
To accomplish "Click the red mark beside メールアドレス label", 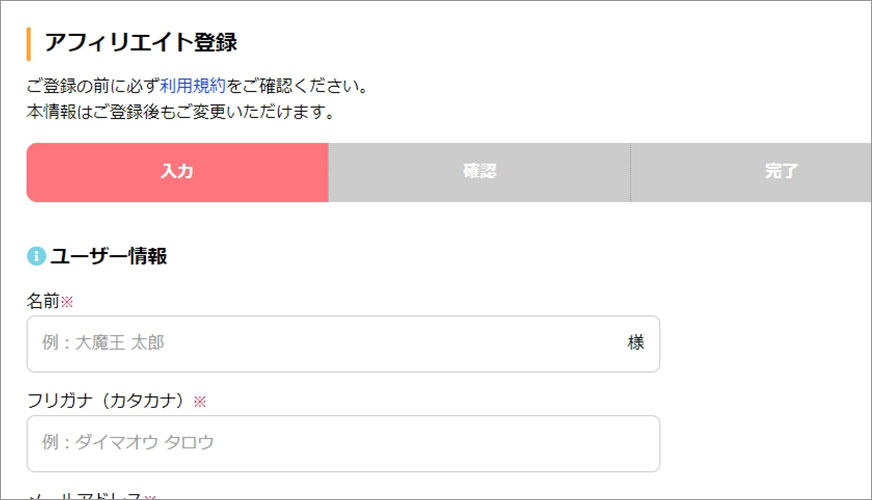I will coord(150,497).
